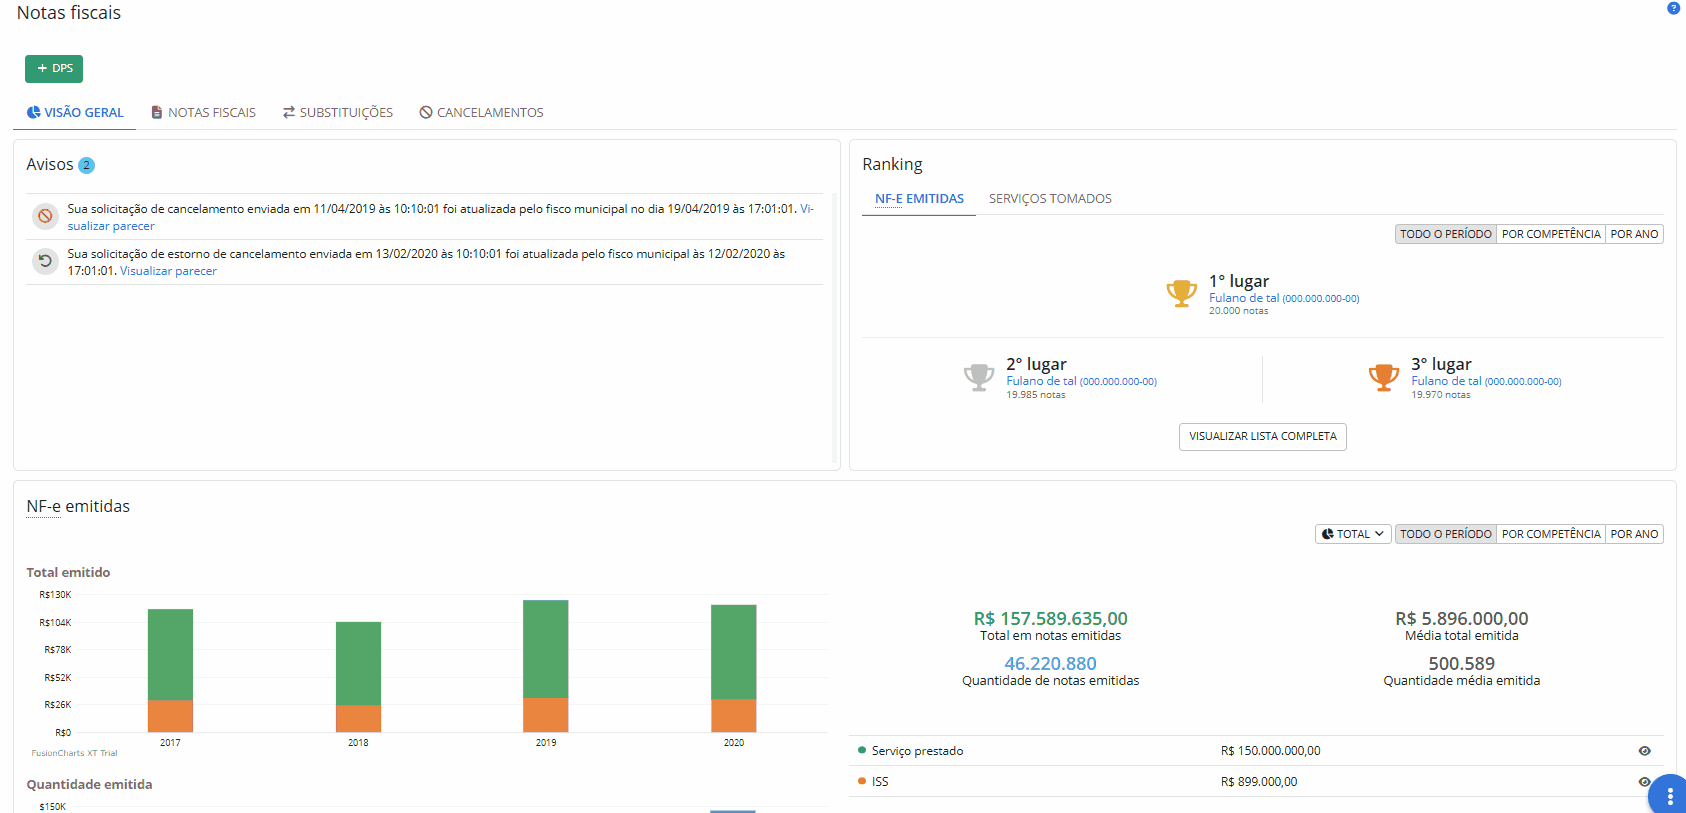
Task: Select Por competência in Ranking period filter
Action: point(1550,234)
